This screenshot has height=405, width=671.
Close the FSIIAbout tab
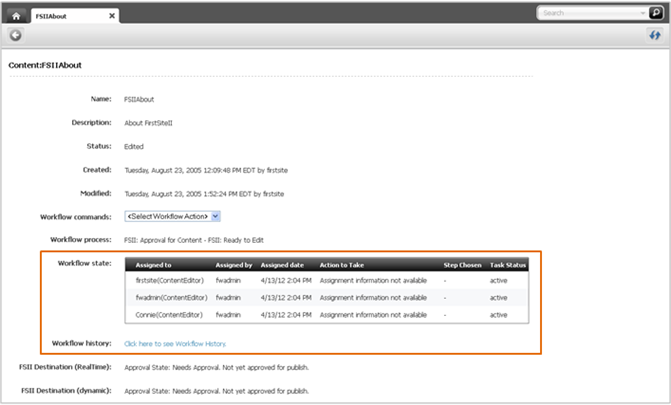112,16
